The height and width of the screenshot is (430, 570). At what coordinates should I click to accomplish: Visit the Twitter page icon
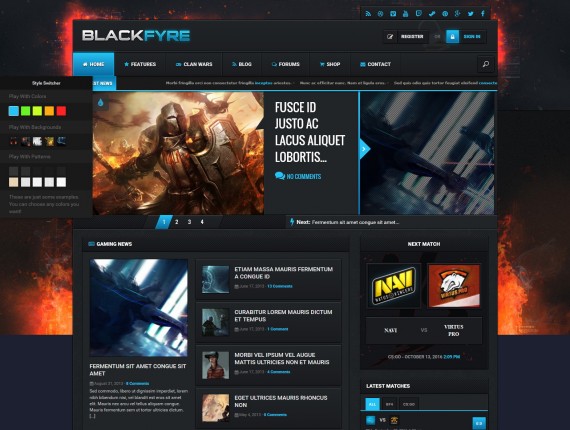point(470,14)
